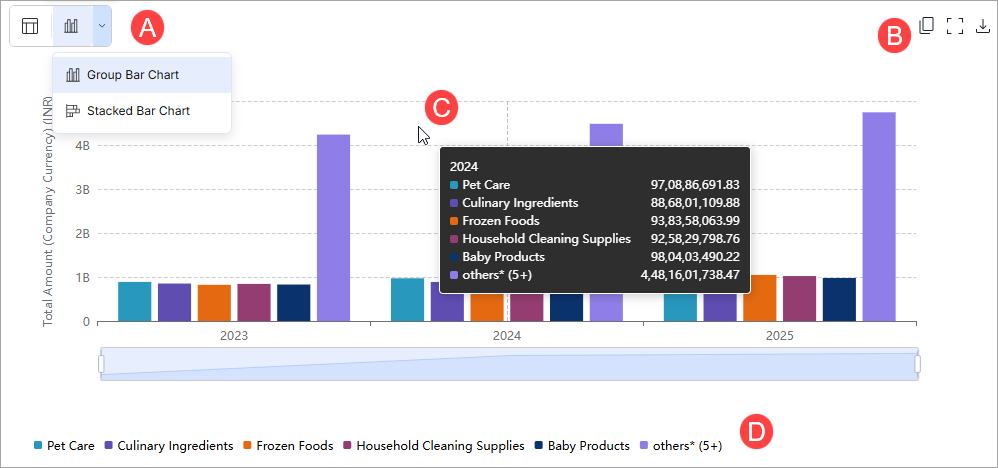
Task: Select the Pet Care bar for 2023
Action: point(135,302)
